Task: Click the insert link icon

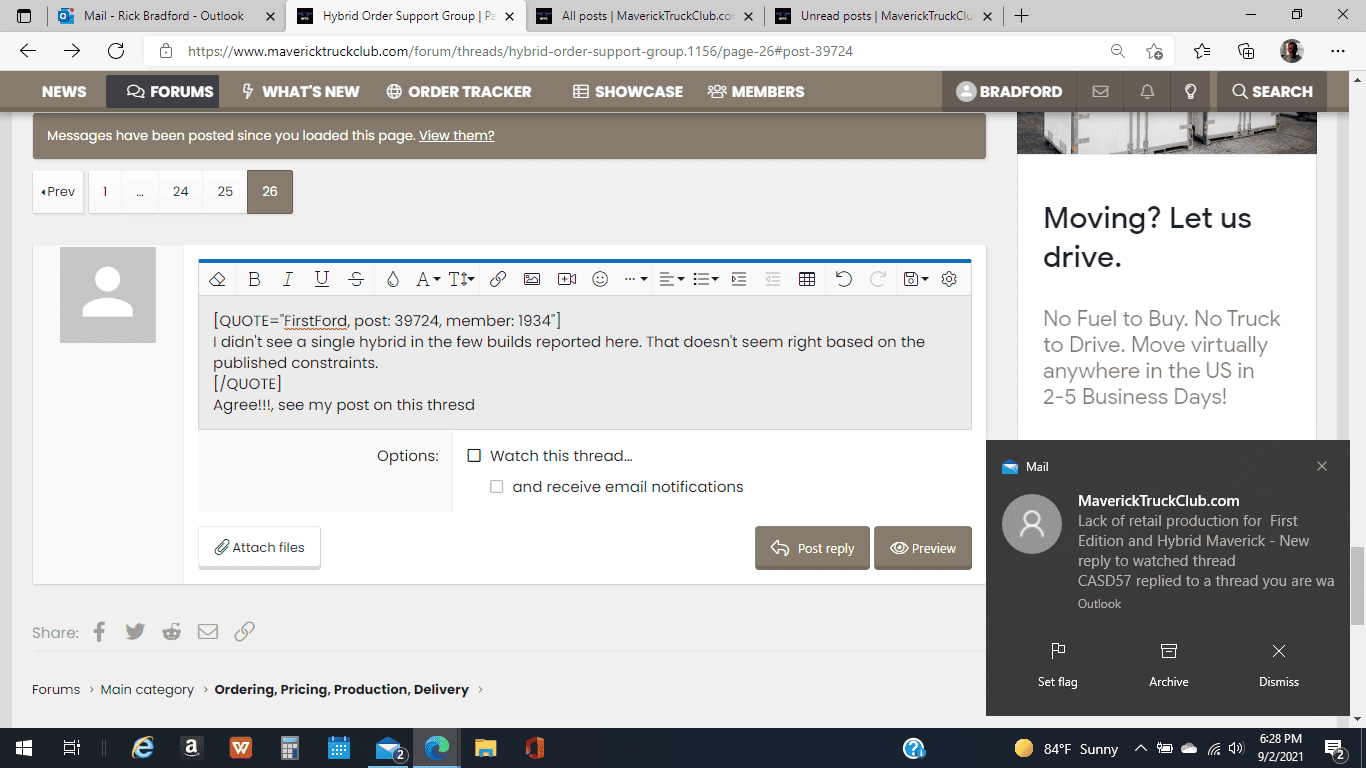Action: click(x=498, y=280)
